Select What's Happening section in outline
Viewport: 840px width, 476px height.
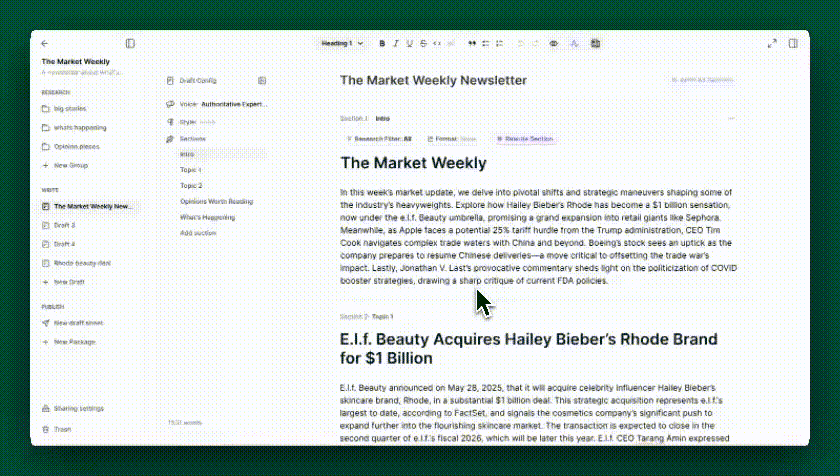(x=207, y=217)
